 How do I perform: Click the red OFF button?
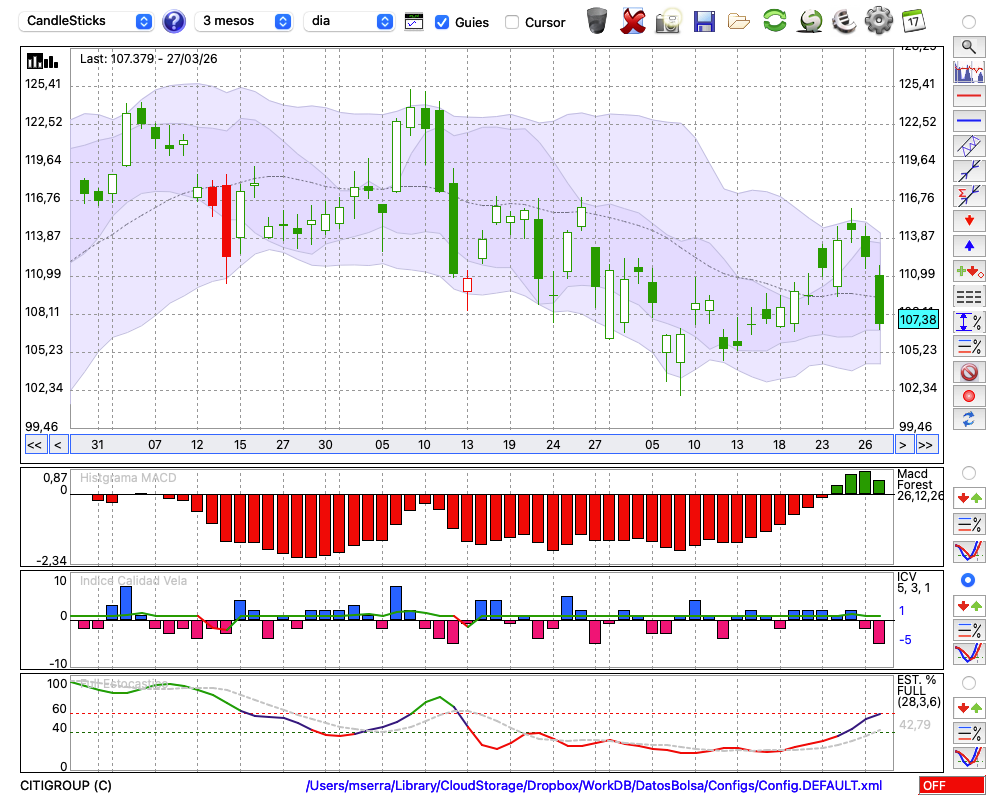click(951, 786)
